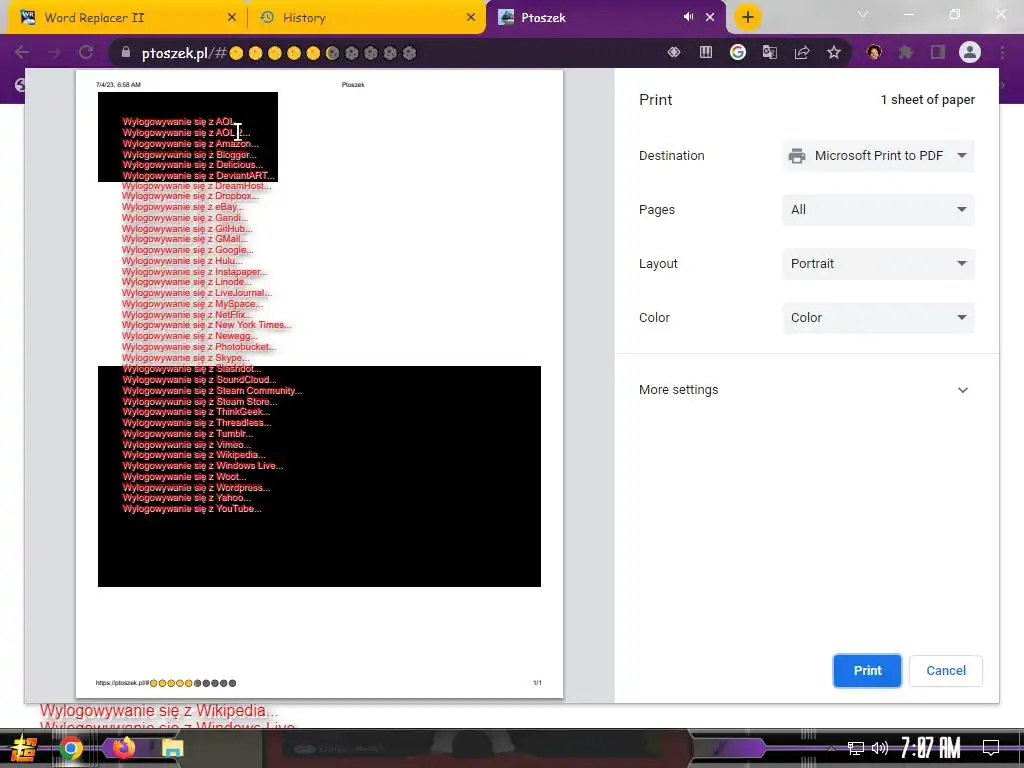
Task: Click the Google G icon
Action: coord(738,52)
